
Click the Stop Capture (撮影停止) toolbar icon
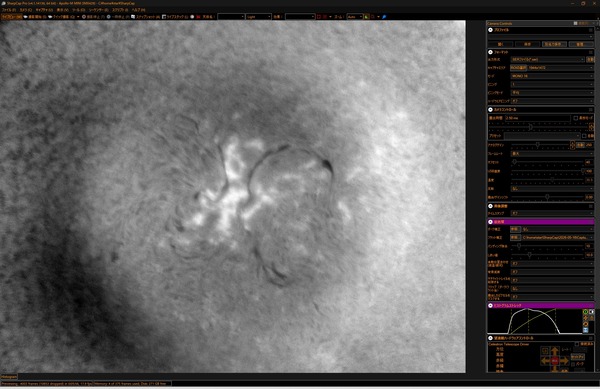84,17
